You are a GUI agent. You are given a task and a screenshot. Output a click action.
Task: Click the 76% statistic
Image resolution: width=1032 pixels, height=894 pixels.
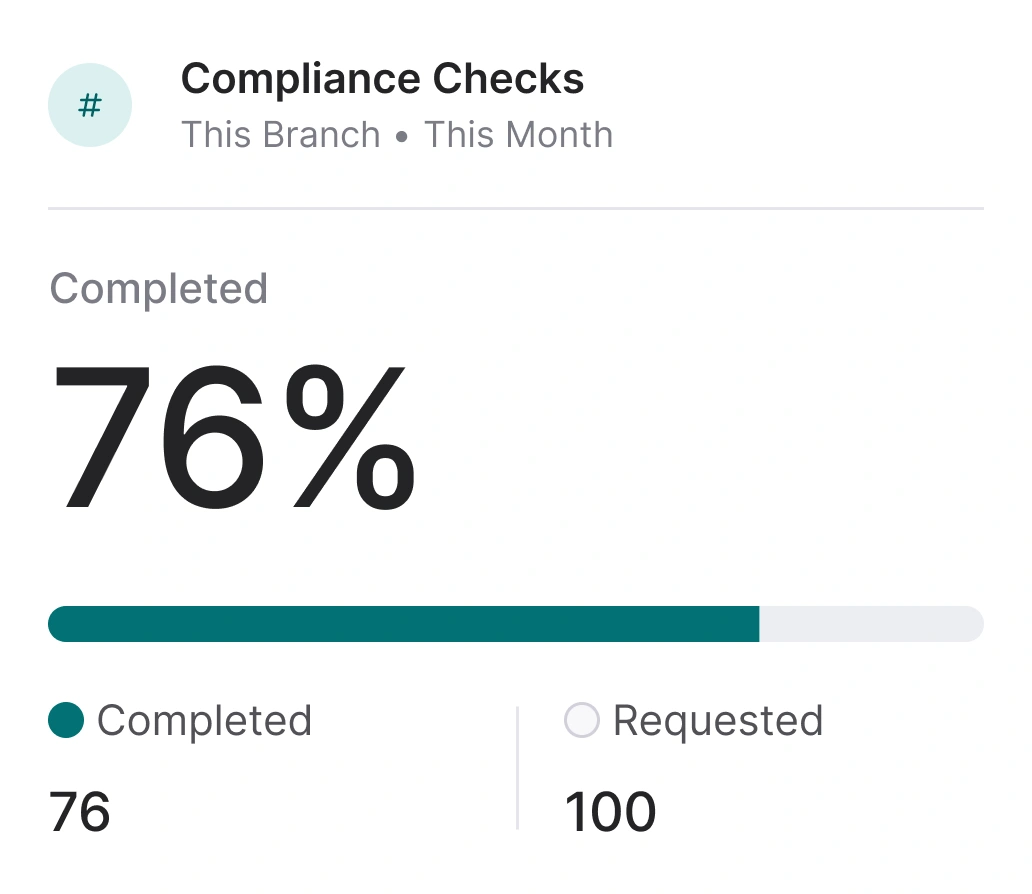235,435
